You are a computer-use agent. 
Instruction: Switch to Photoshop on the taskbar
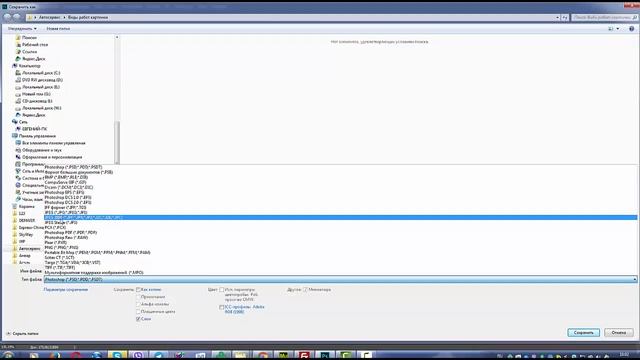click(325, 356)
